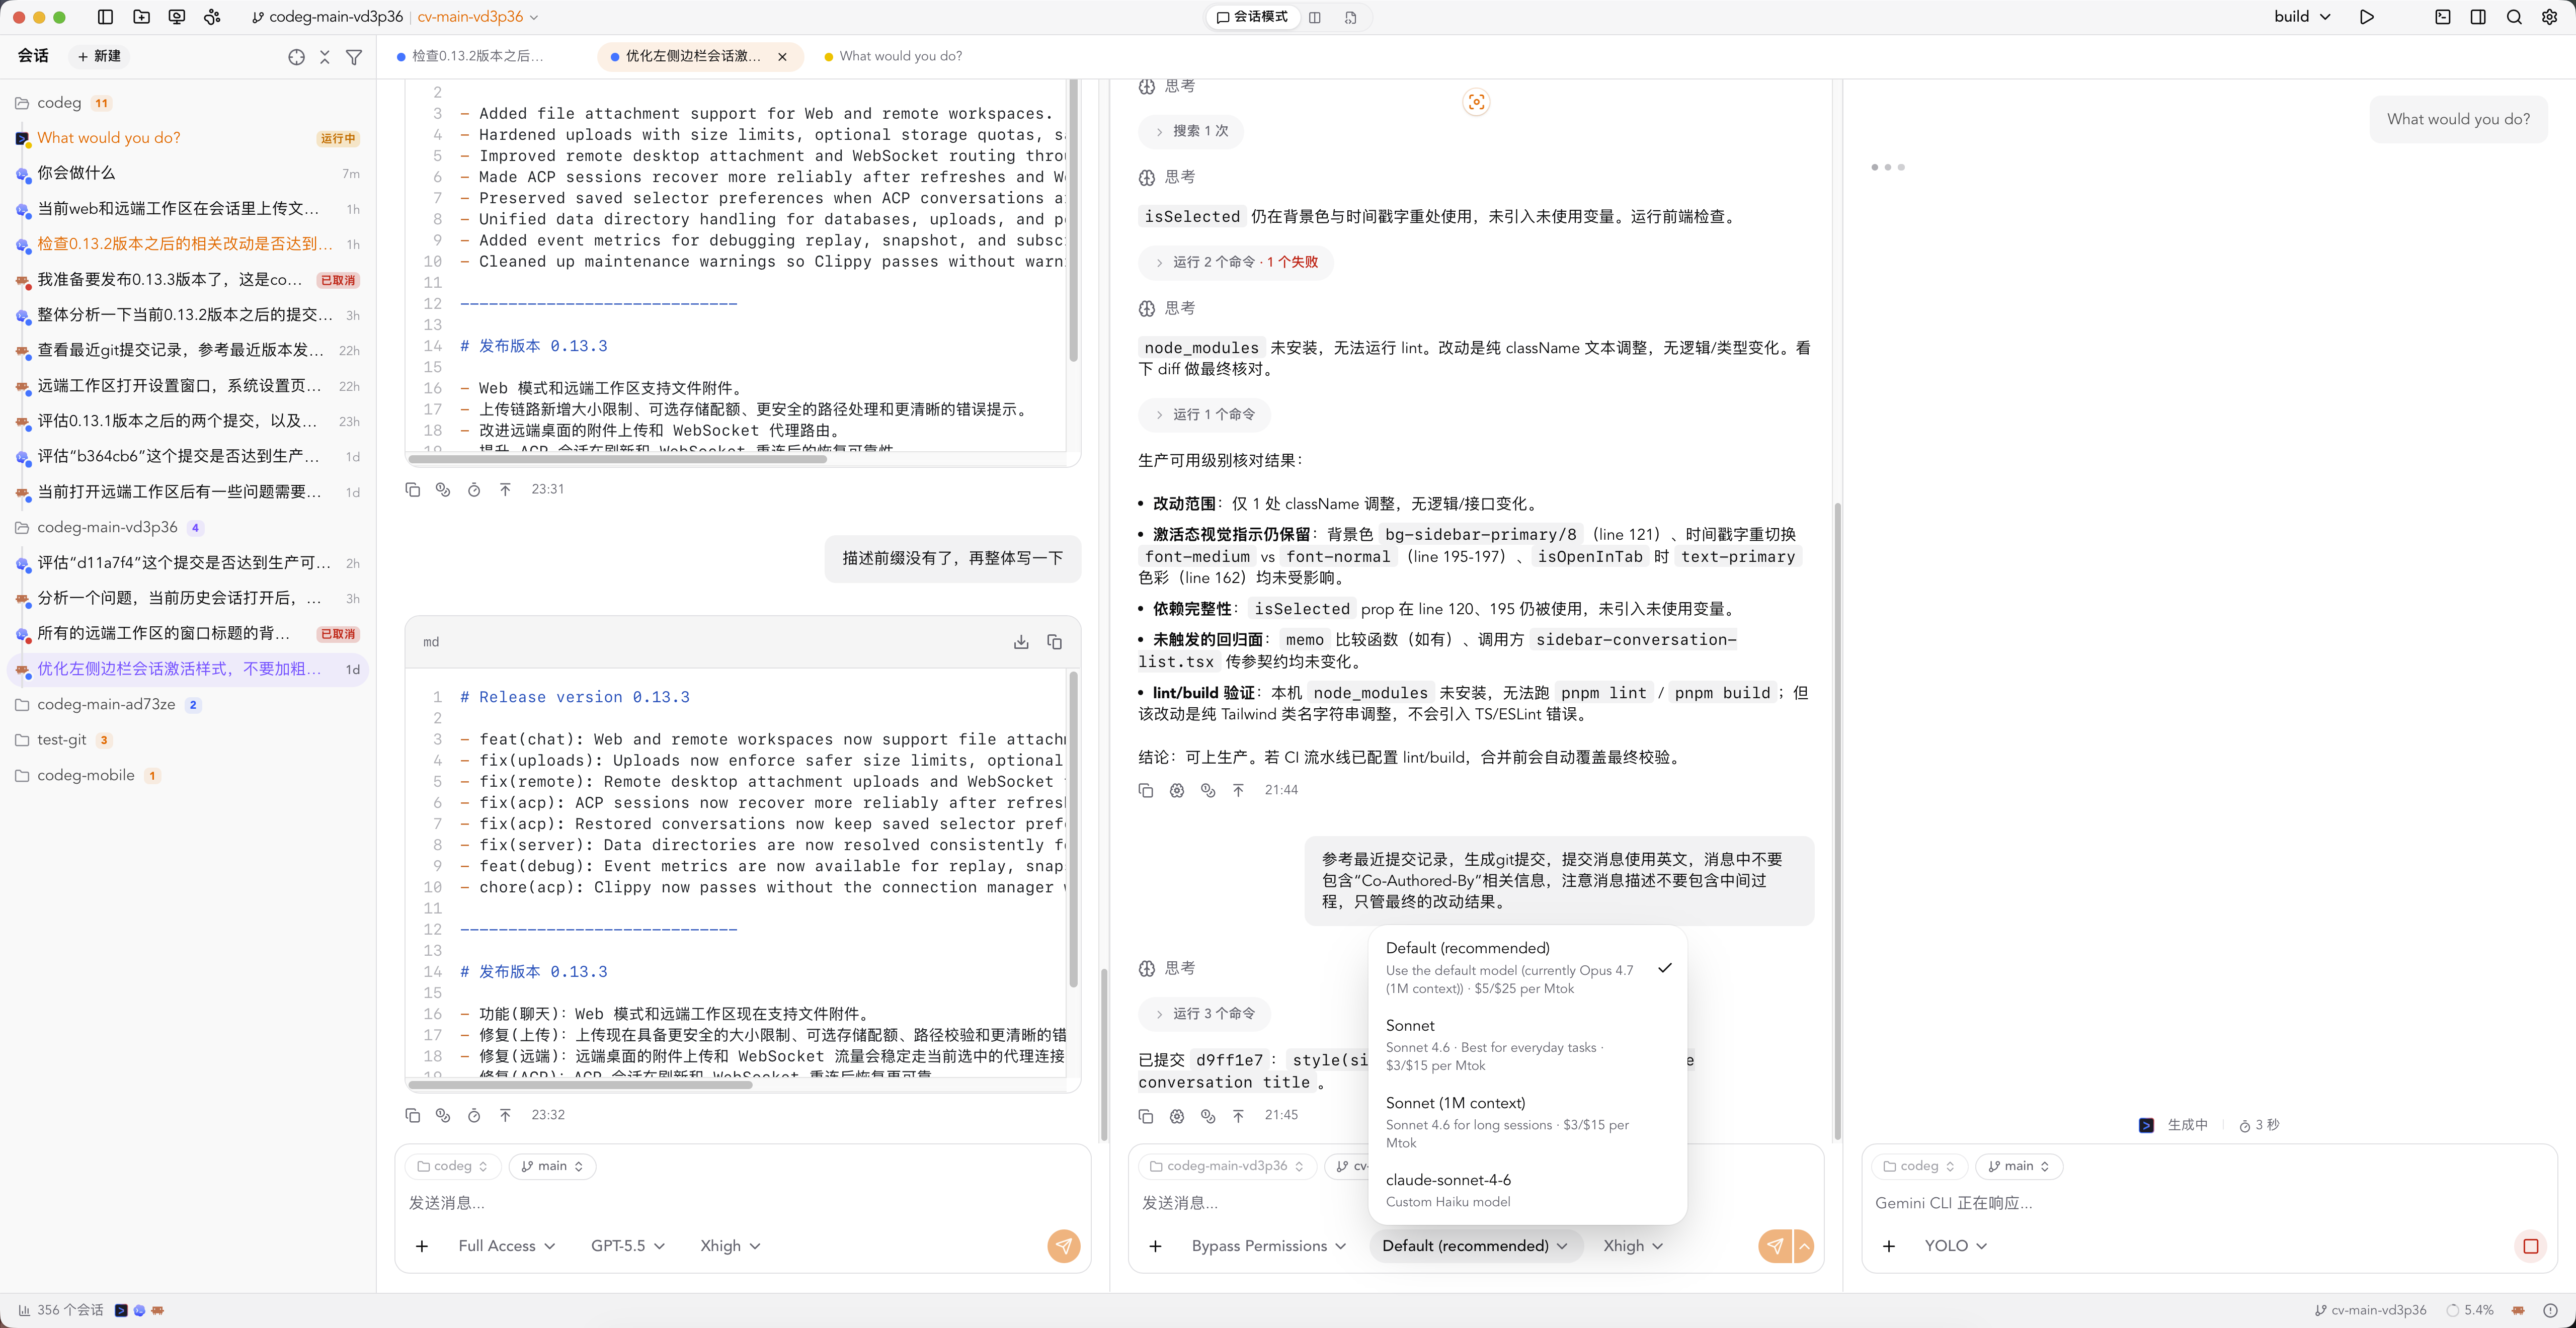
Task: Expand the codeg-main-ad73ze folder
Action: coord(188,705)
